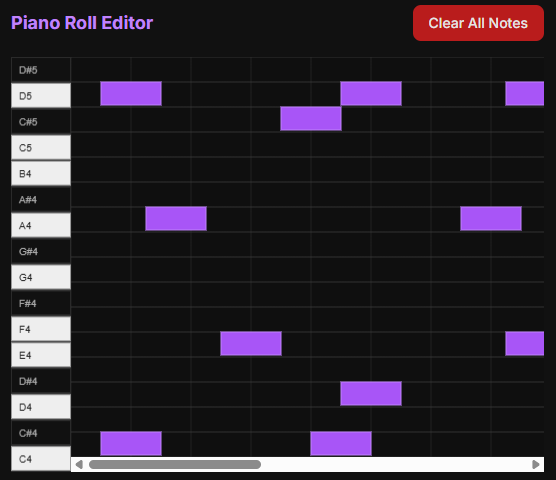Select the F#4 piano key
The width and height of the screenshot is (556, 480).
41,303
